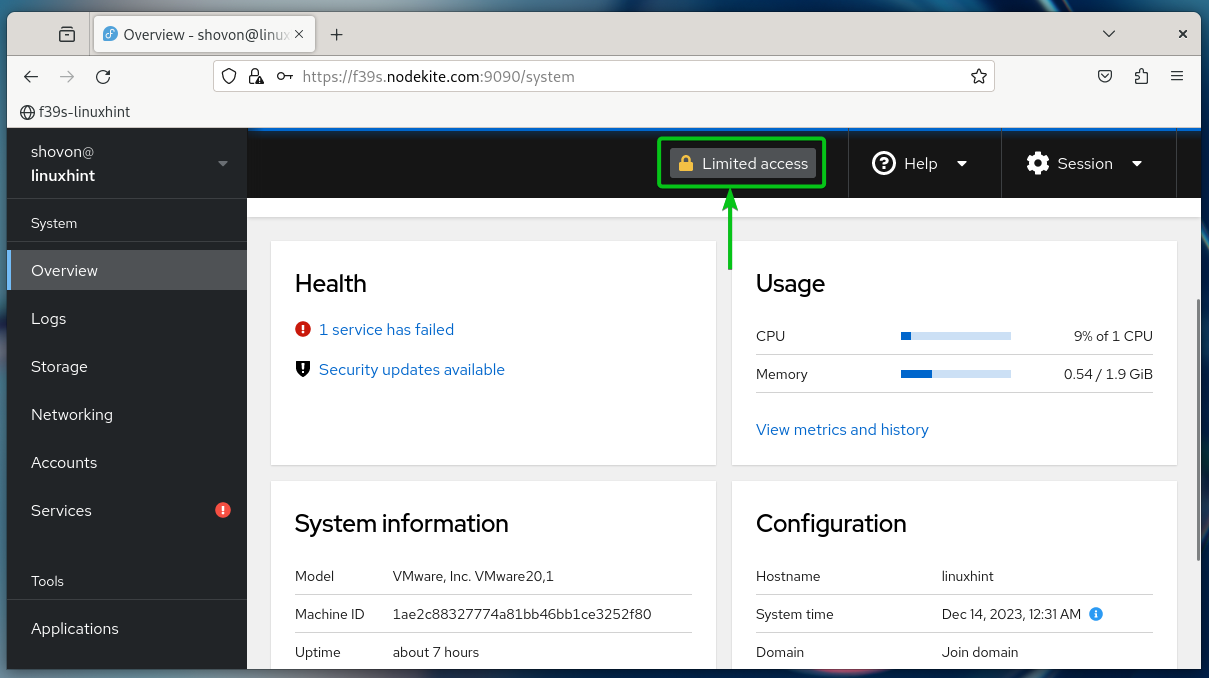Viewport: 1209px width, 678px height.
Task: Open Logs in the sidebar
Action: coord(127,318)
